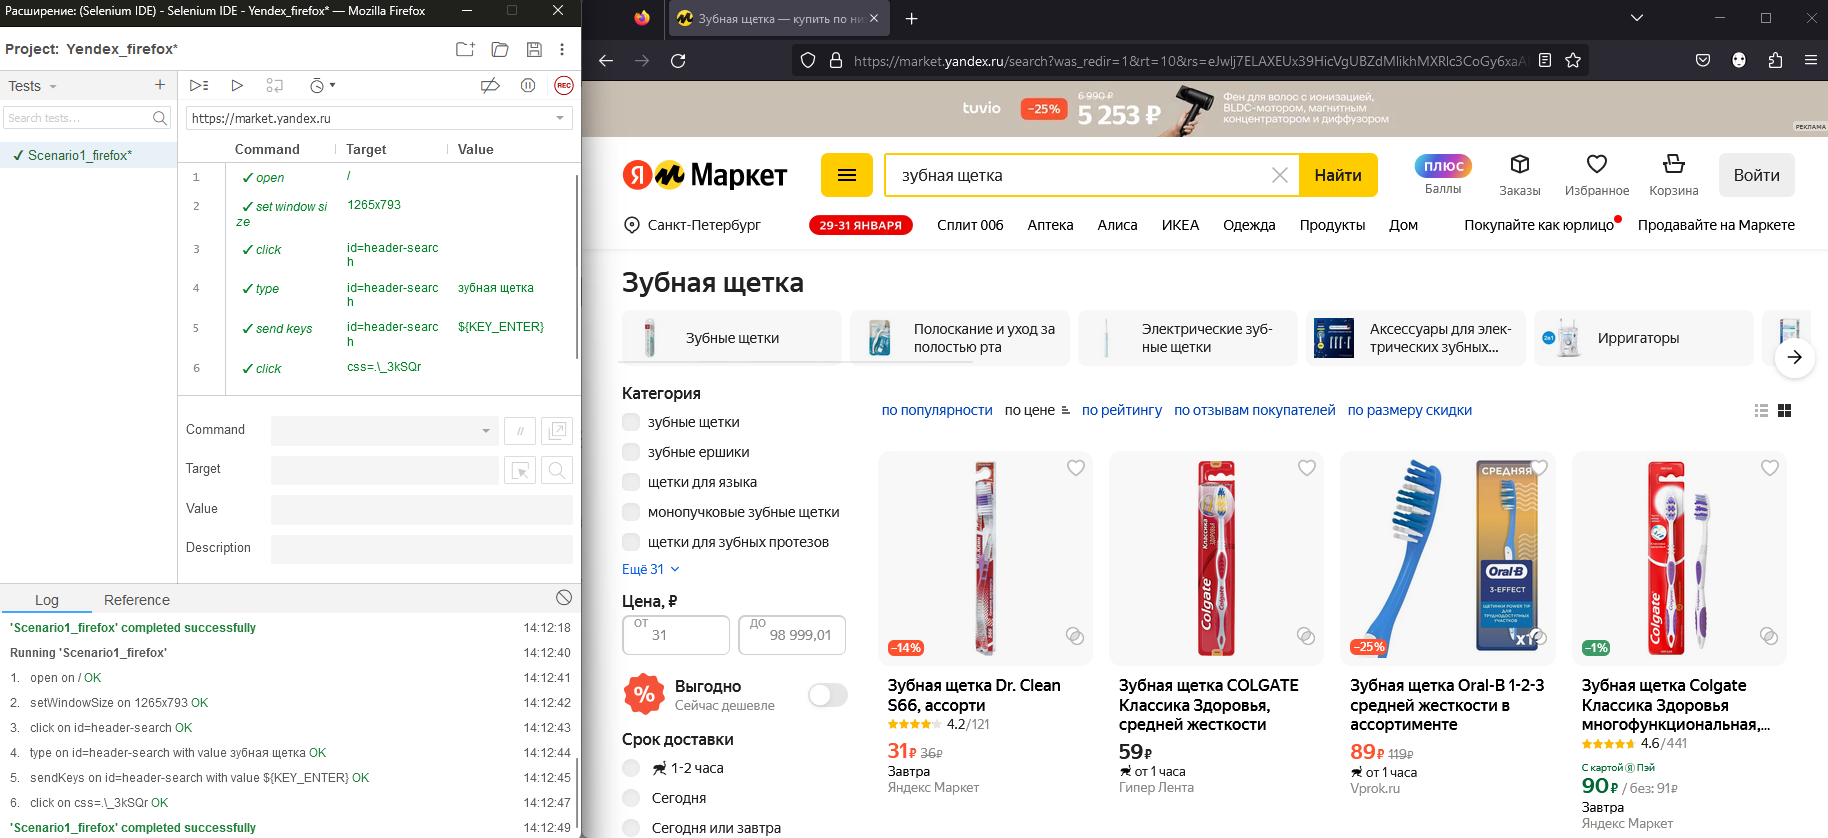
Task: Select Сегодня delivery radio
Action: 631,798
